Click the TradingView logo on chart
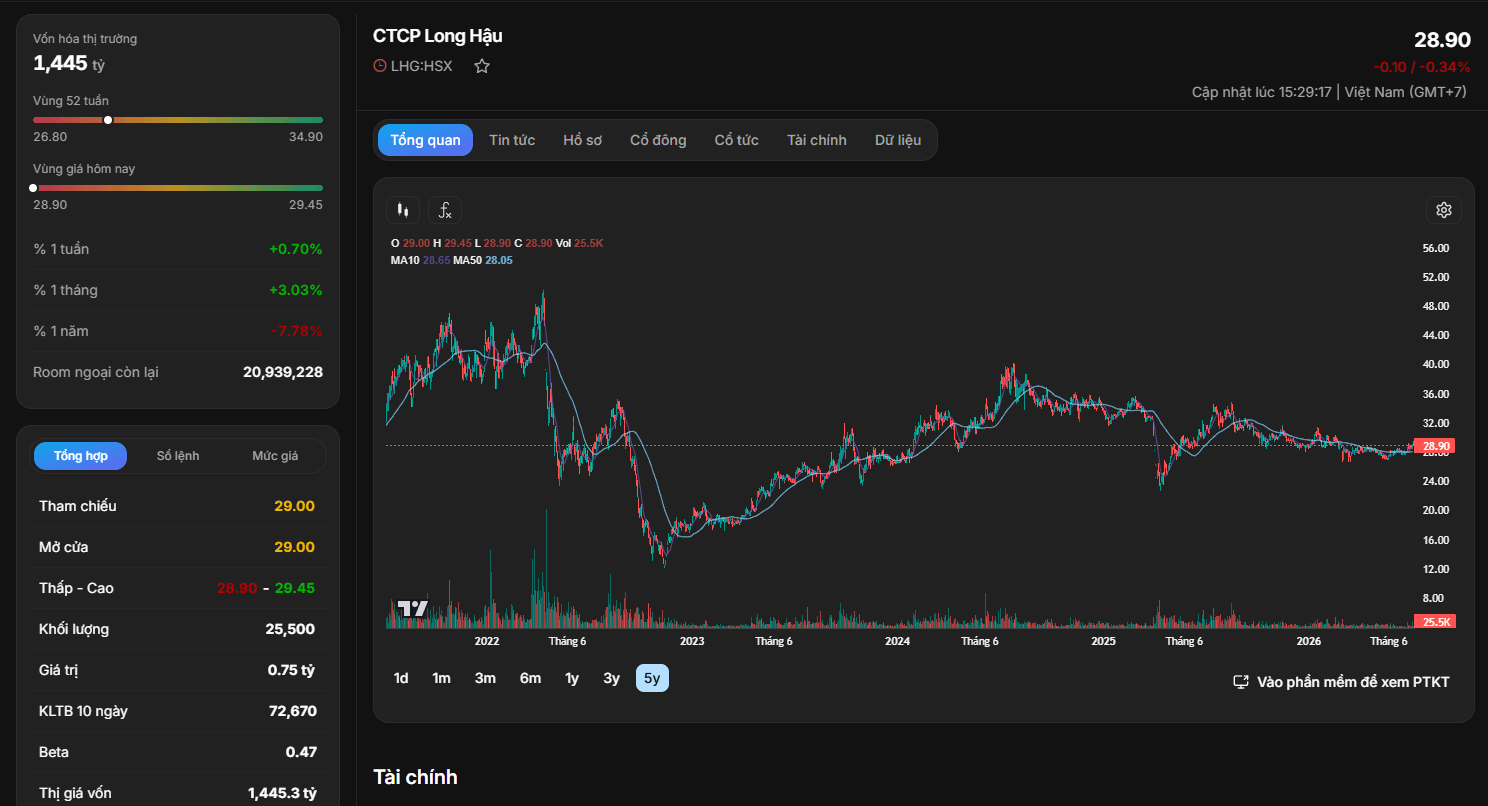Screen dimensions: 1488x806 [412, 608]
